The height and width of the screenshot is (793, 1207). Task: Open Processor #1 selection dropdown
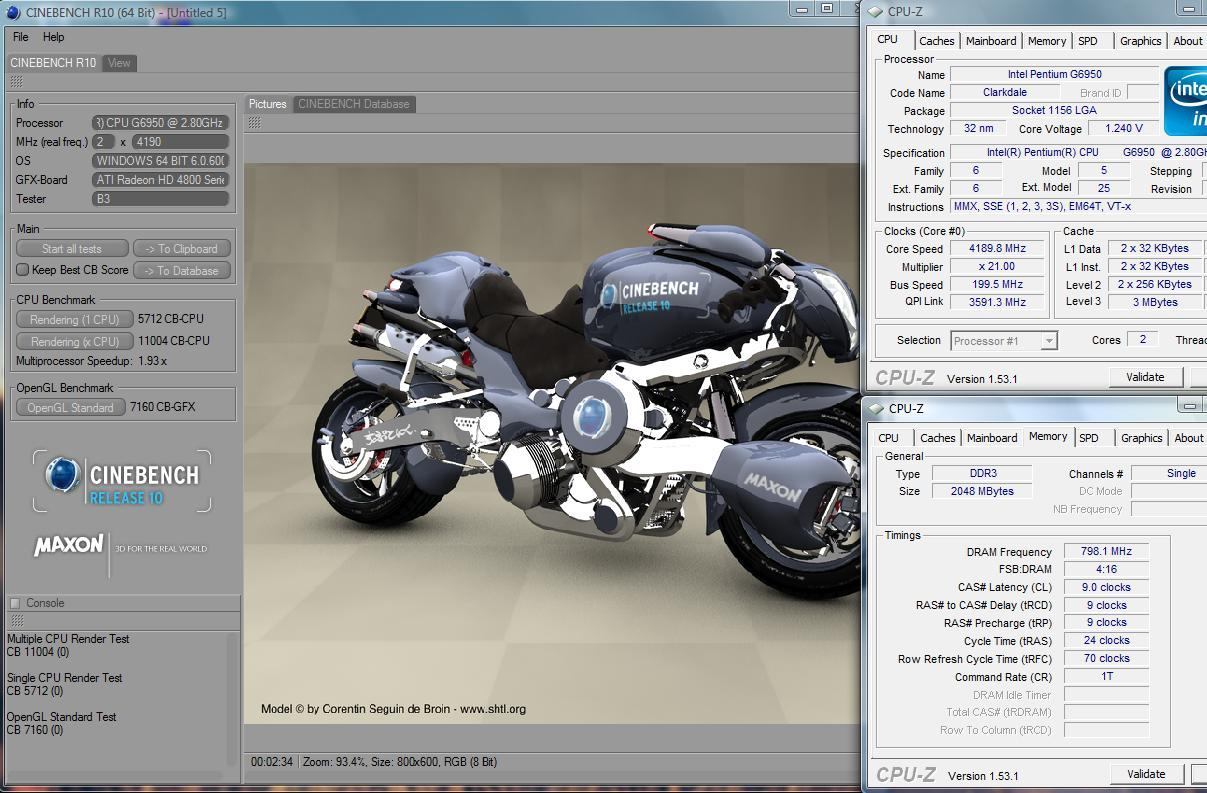tap(1003, 341)
